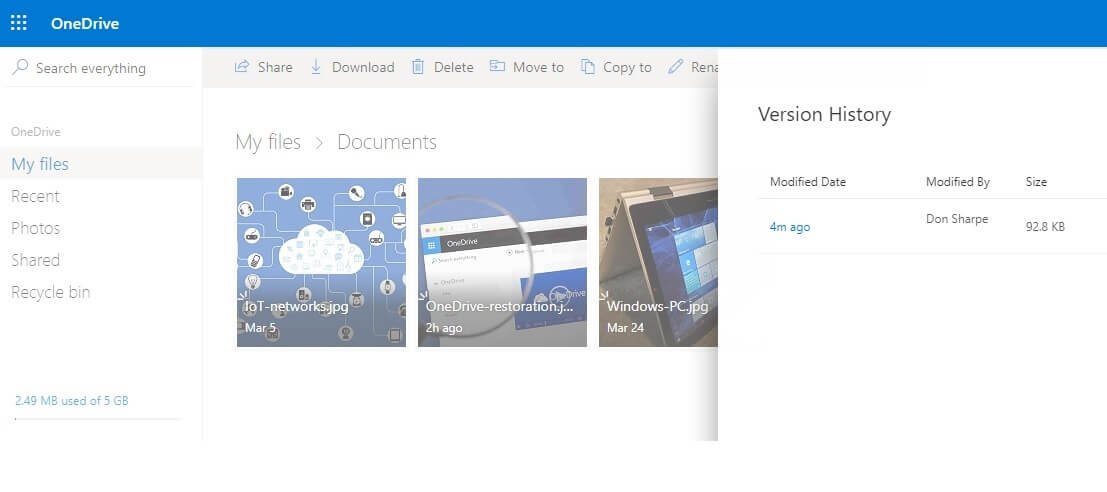Image resolution: width=1107 pixels, height=492 pixels.
Task: Select My files in sidebar
Action: click(40, 164)
